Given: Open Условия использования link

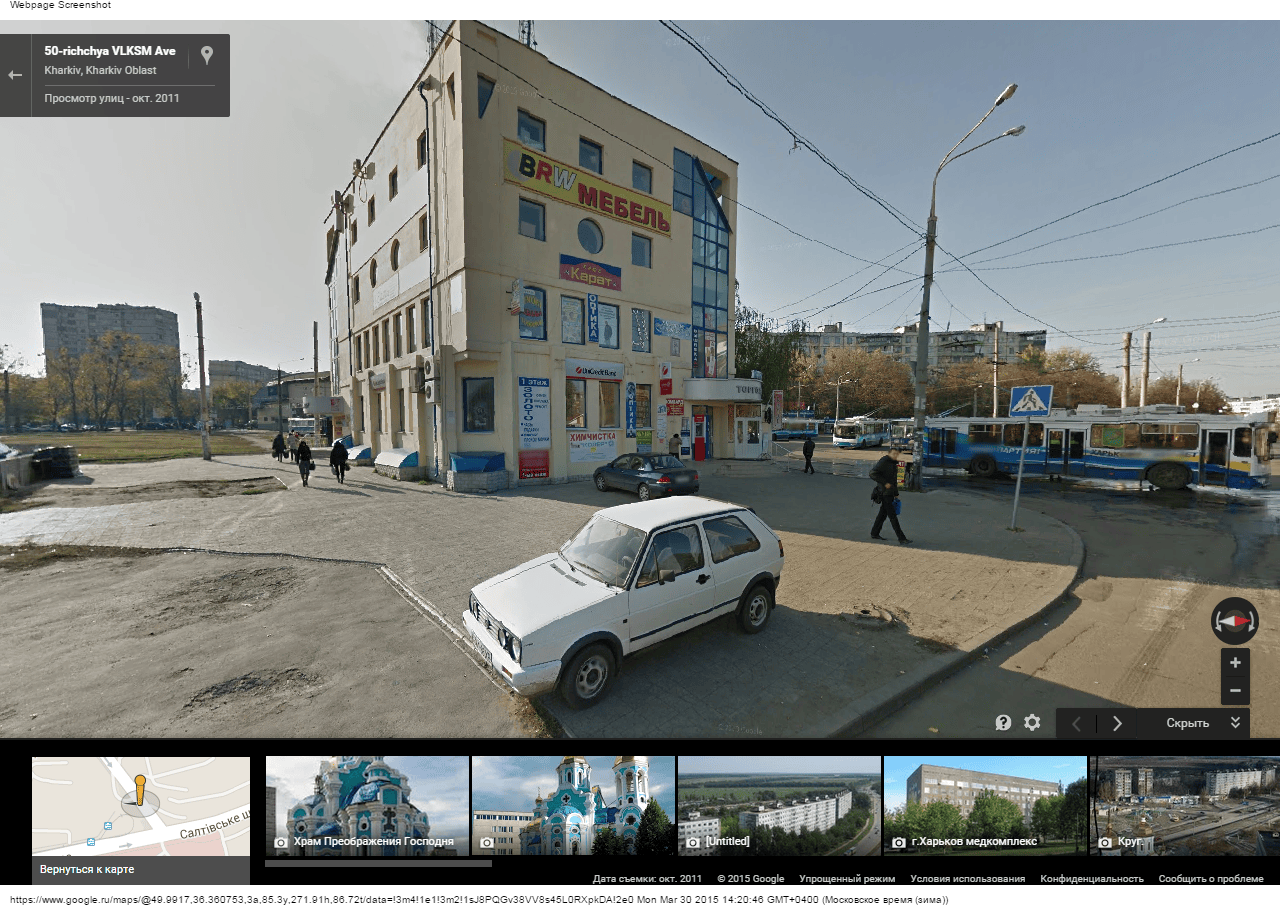Looking at the screenshot, I should (x=967, y=879).
